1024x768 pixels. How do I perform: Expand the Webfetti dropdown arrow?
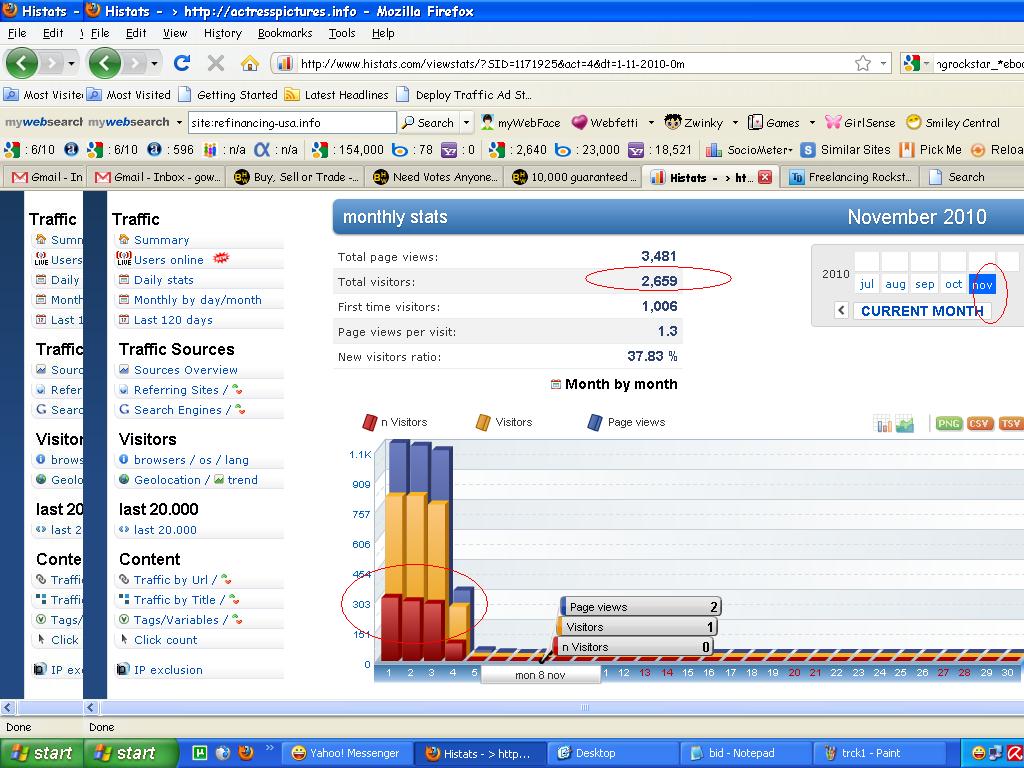pos(651,123)
